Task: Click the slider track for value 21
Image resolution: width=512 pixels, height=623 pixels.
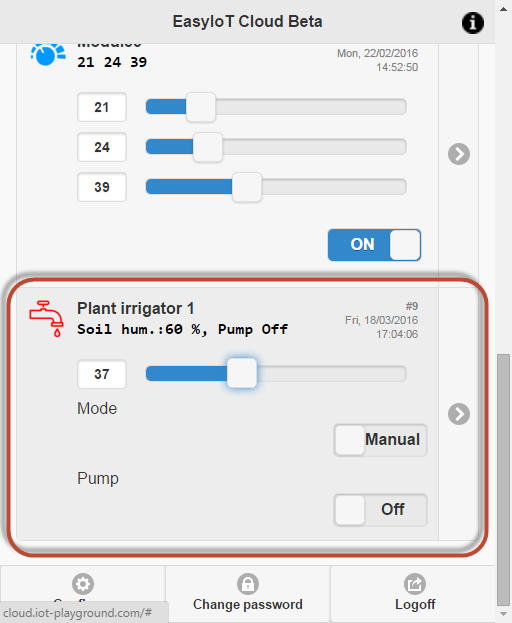Action: coord(276,107)
